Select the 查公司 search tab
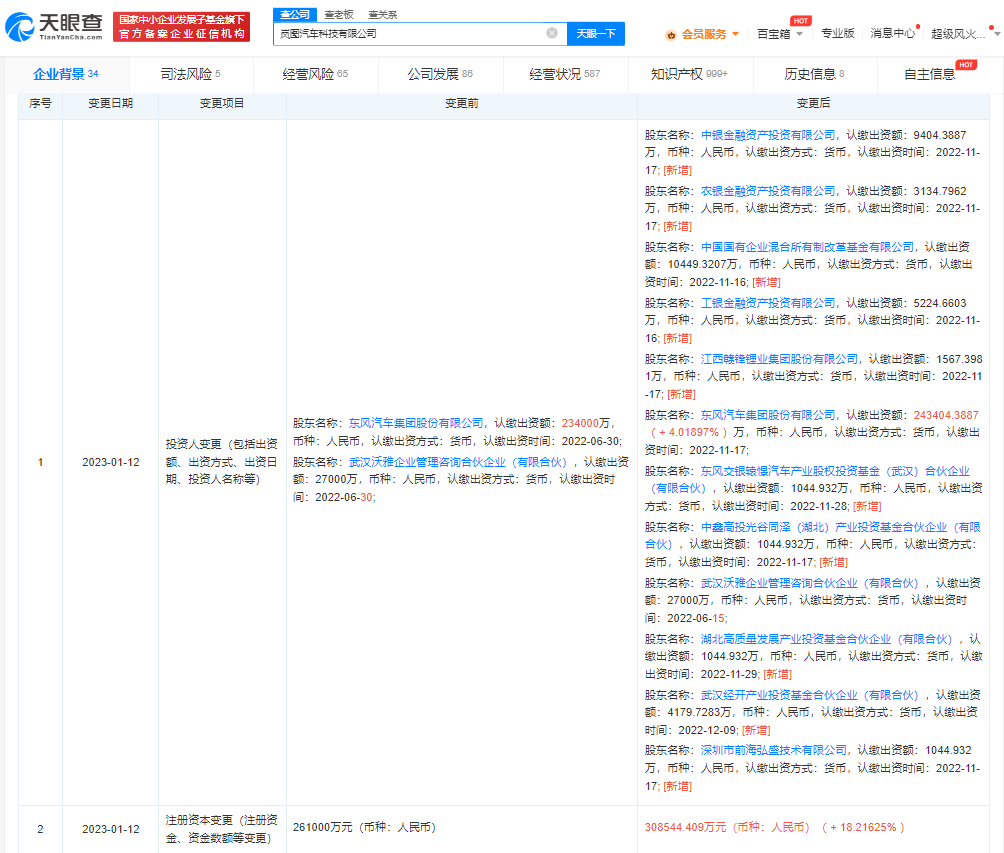1004x853 pixels. click(295, 14)
